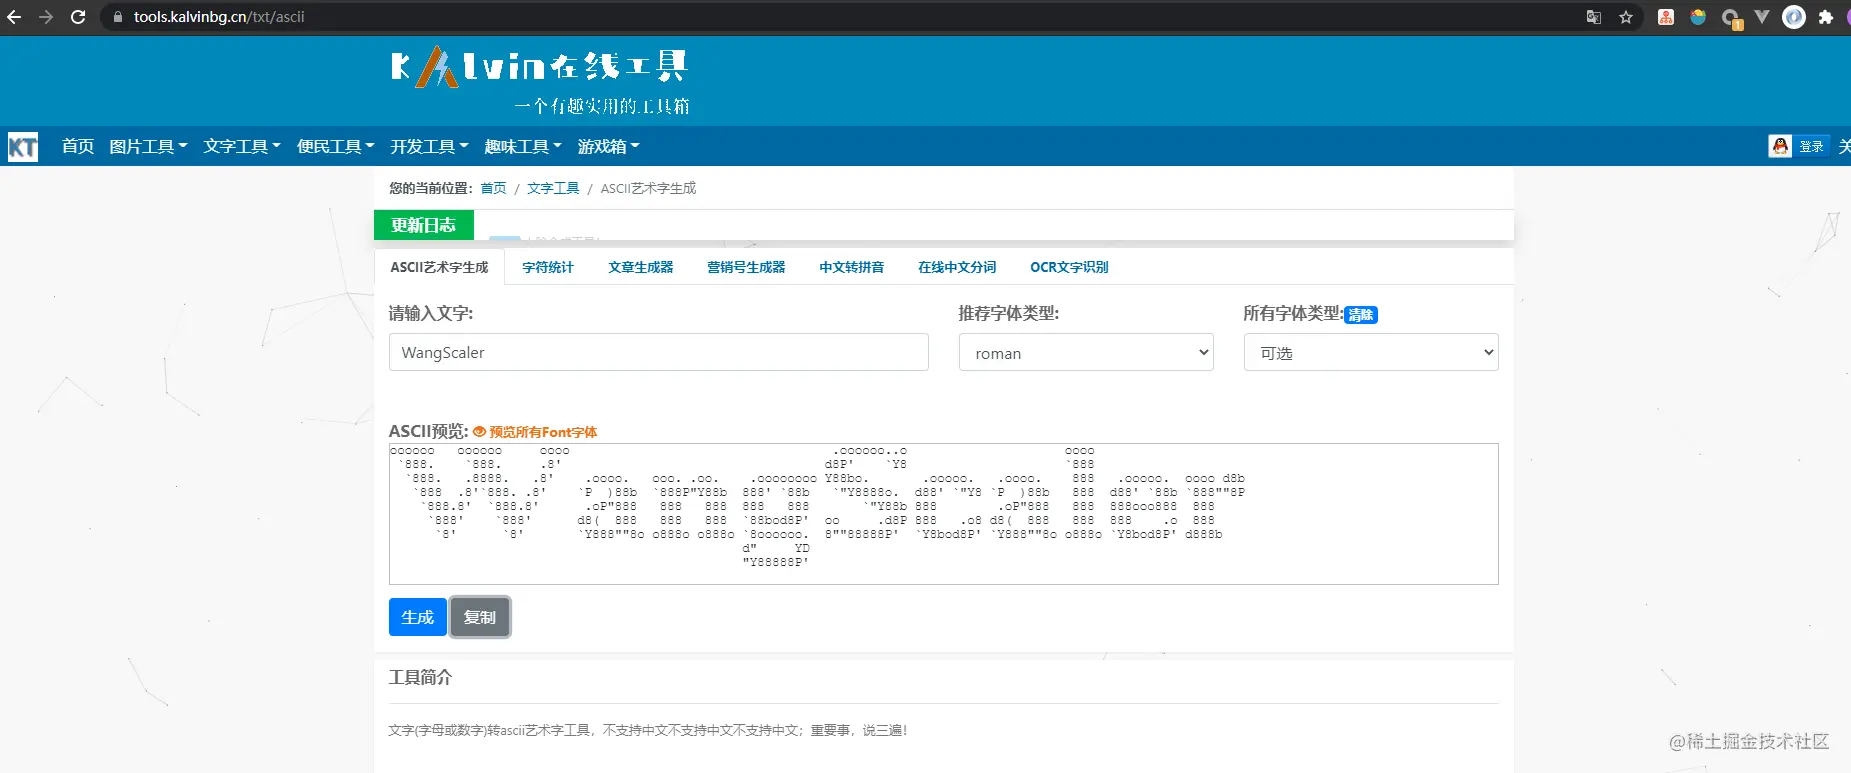Open the Vue devtools extension icon
Image resolution: width=1851 pixels, height=773 pixels.
click(x=1762, y=17)
